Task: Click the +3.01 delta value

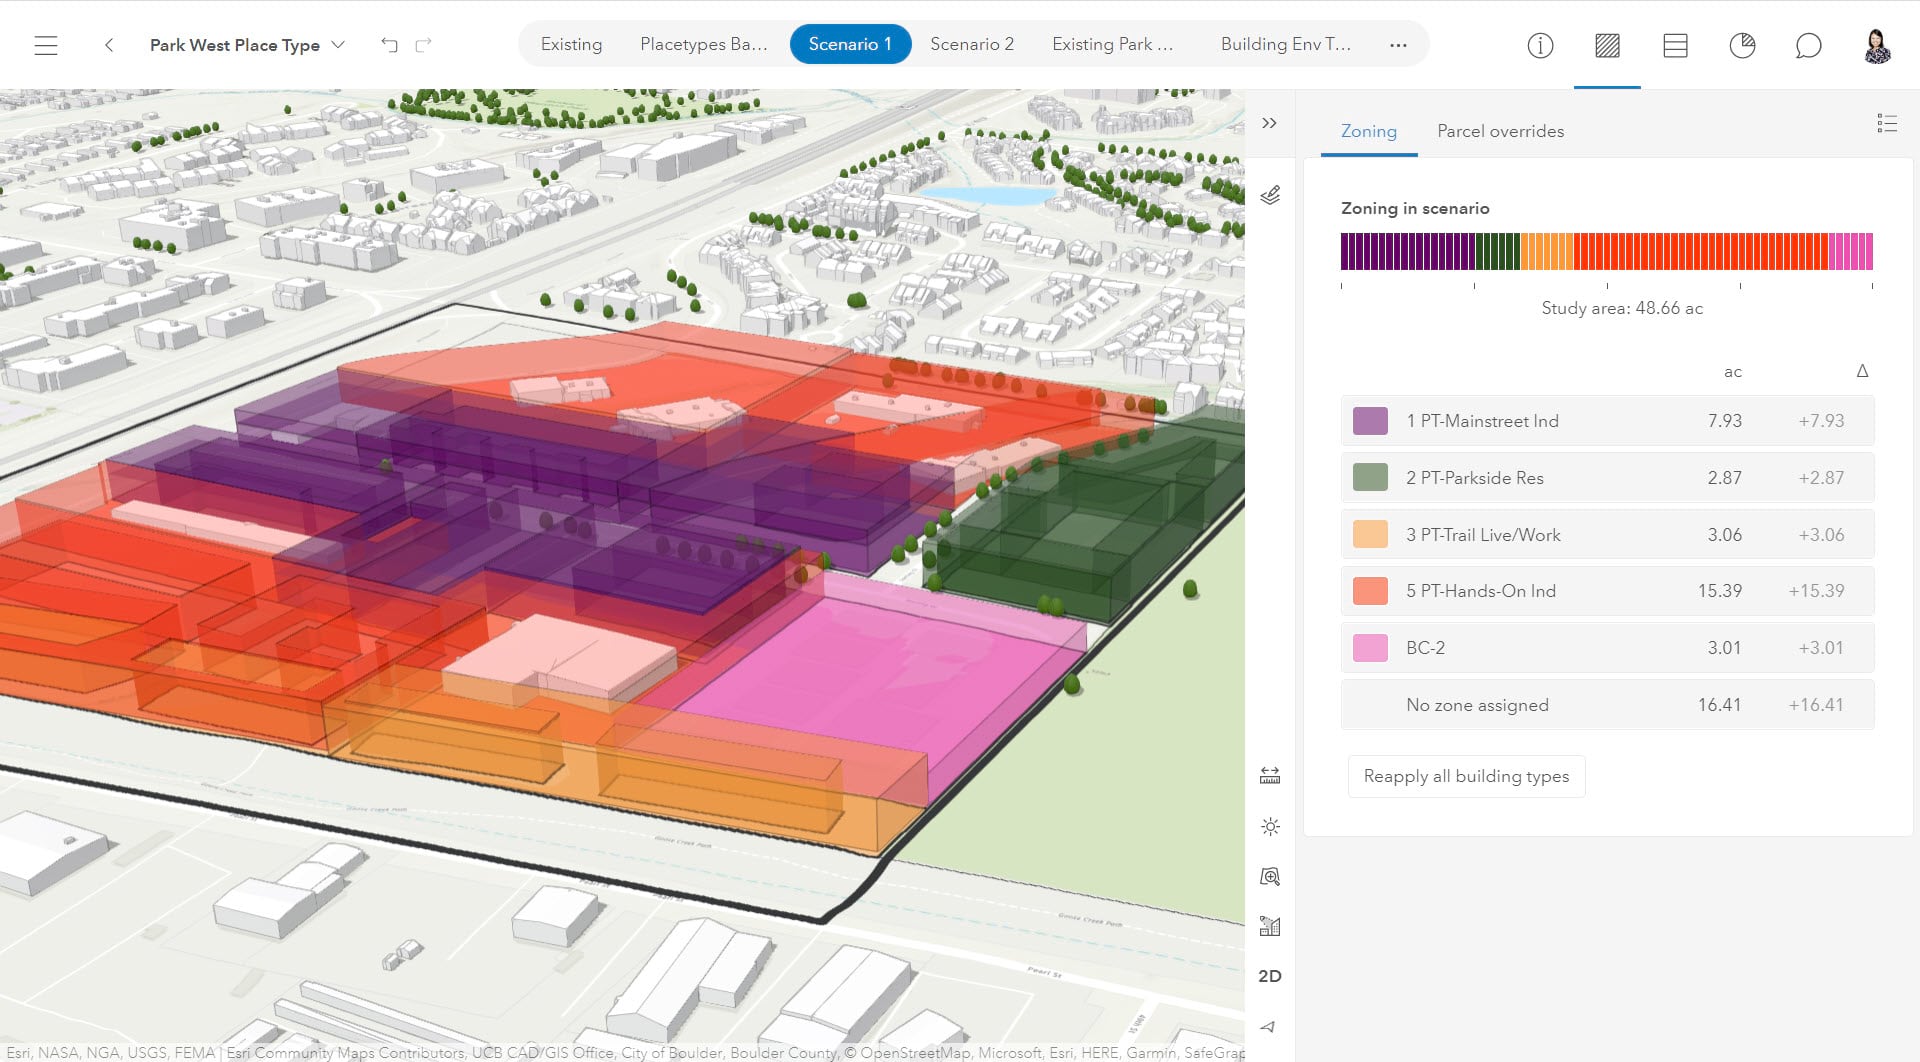Action: click(1821, 648)
